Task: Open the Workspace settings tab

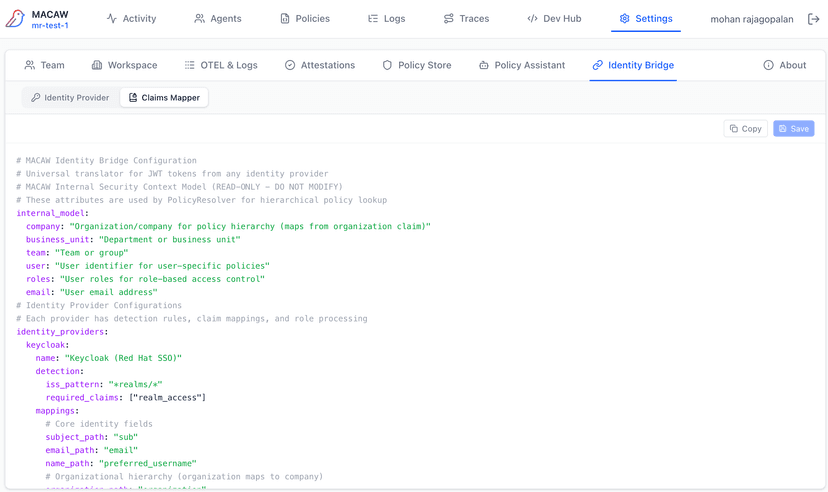Action: click(x=124, y=65)
